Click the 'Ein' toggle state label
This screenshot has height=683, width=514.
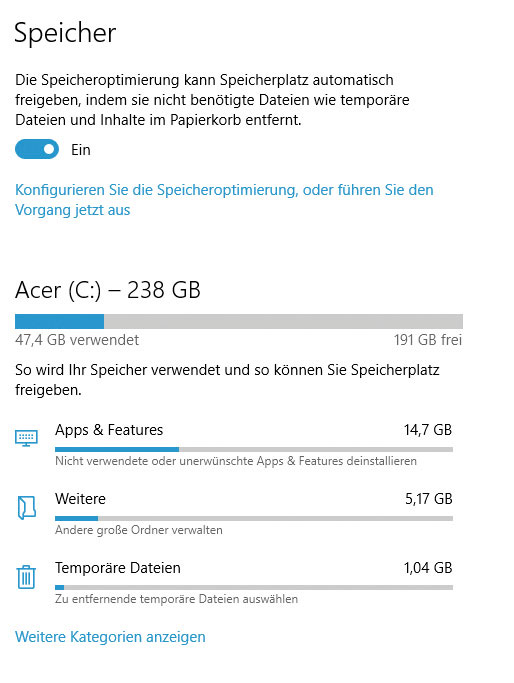(81, 150)
